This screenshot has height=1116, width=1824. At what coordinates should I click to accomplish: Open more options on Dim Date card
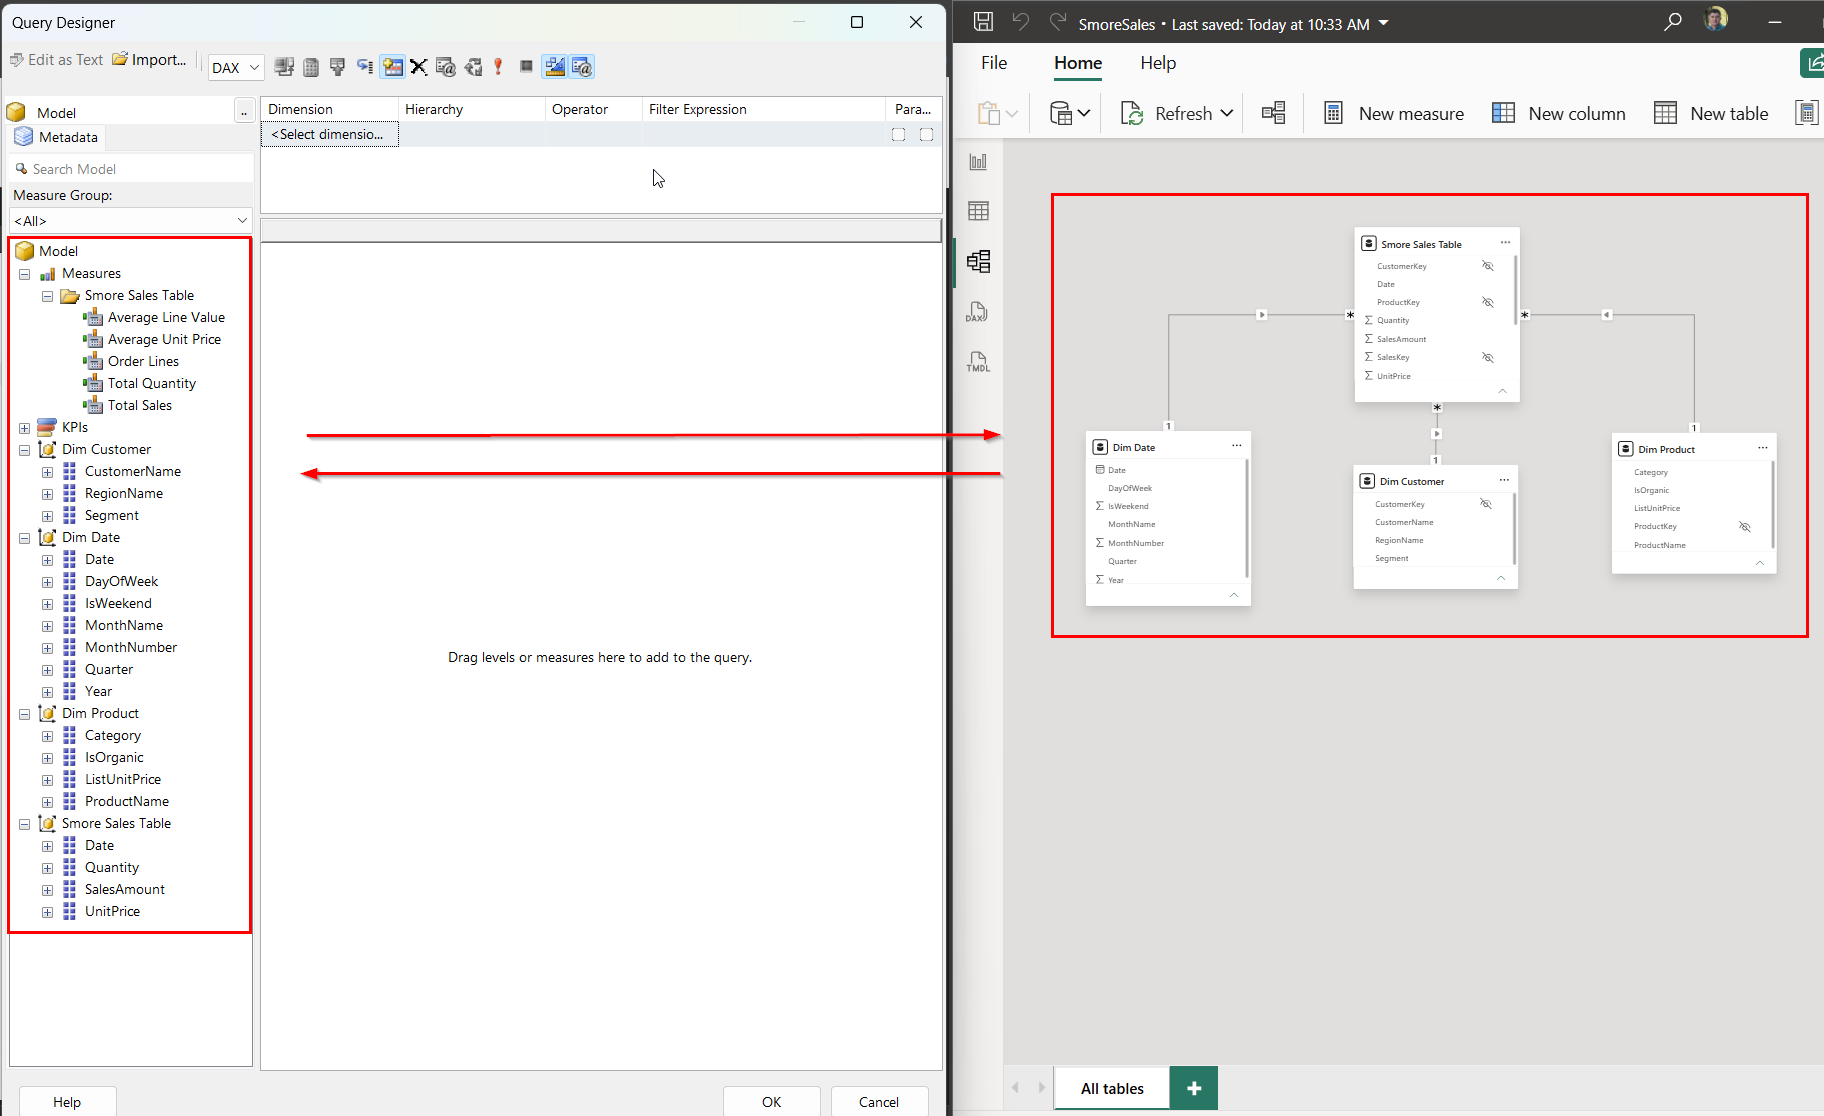click(1237, 446)
